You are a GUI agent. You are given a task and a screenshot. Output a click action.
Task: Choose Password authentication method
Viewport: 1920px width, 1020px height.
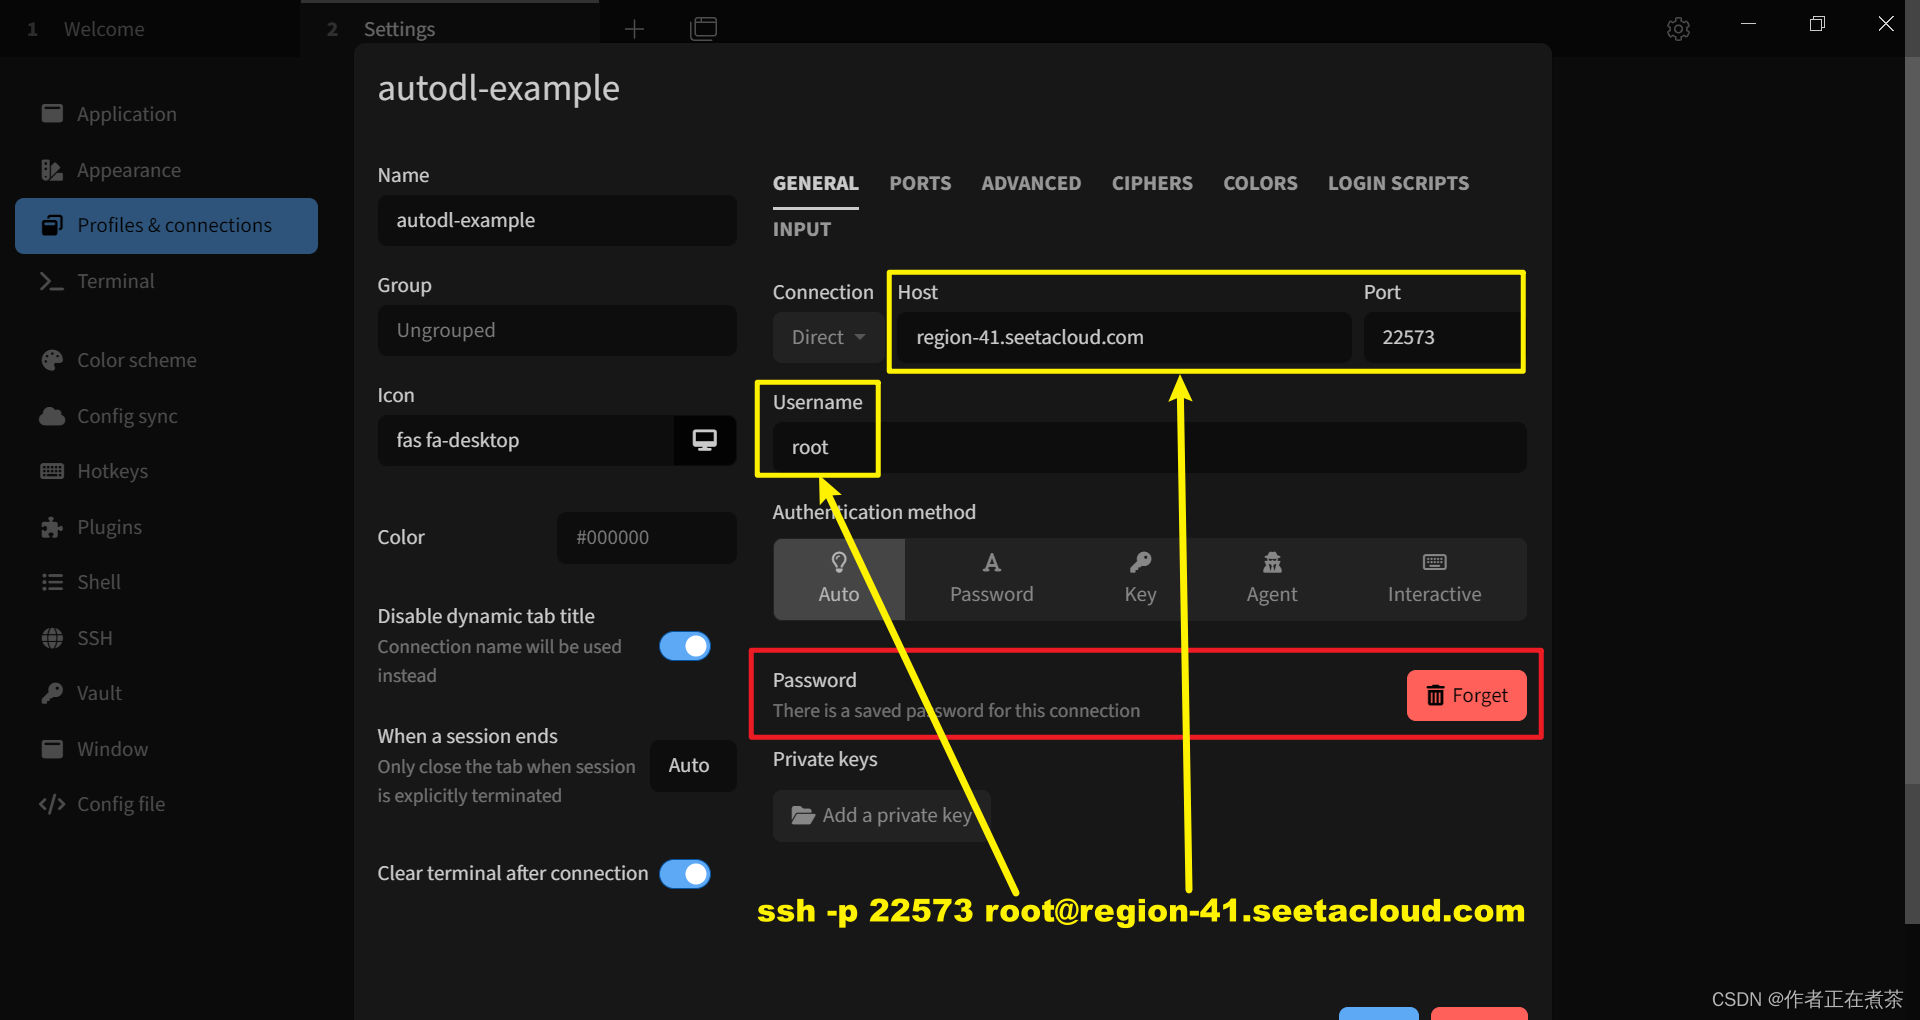(x=991, y=579)
